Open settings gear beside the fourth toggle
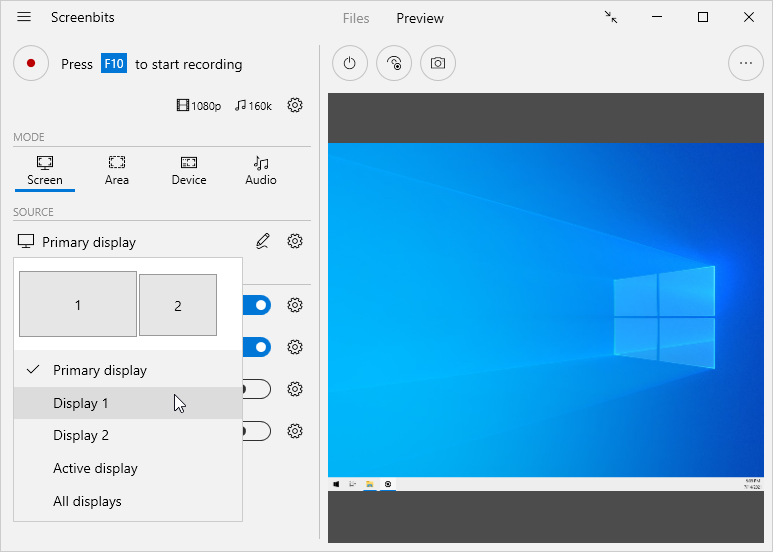Image resolution: width=773 pixels, height=552 pixels. 295,431
